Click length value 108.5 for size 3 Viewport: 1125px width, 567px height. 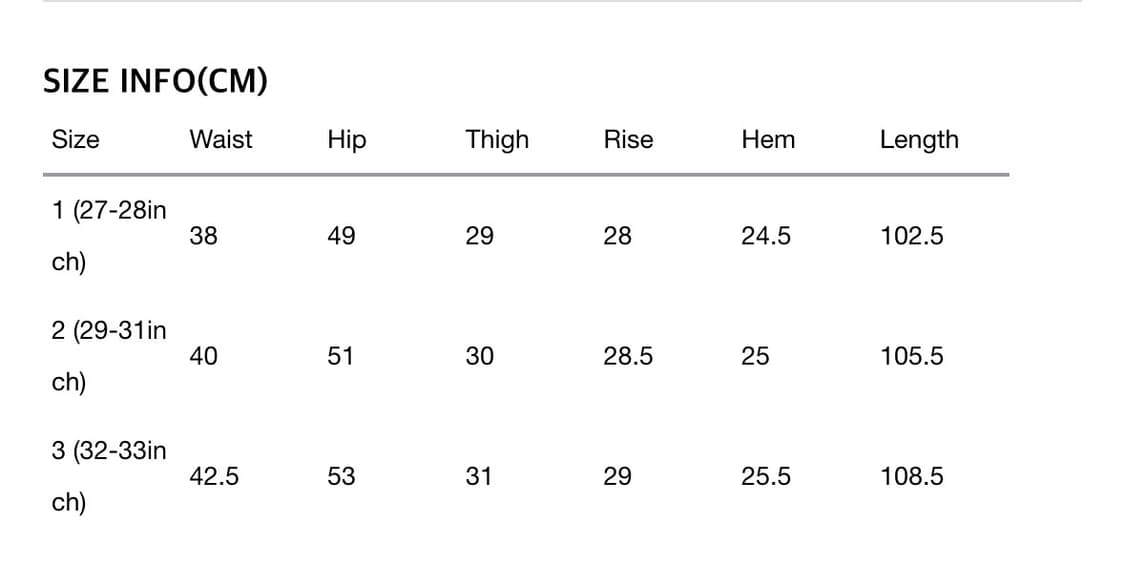pyautogui.click(x=911, y=476)
